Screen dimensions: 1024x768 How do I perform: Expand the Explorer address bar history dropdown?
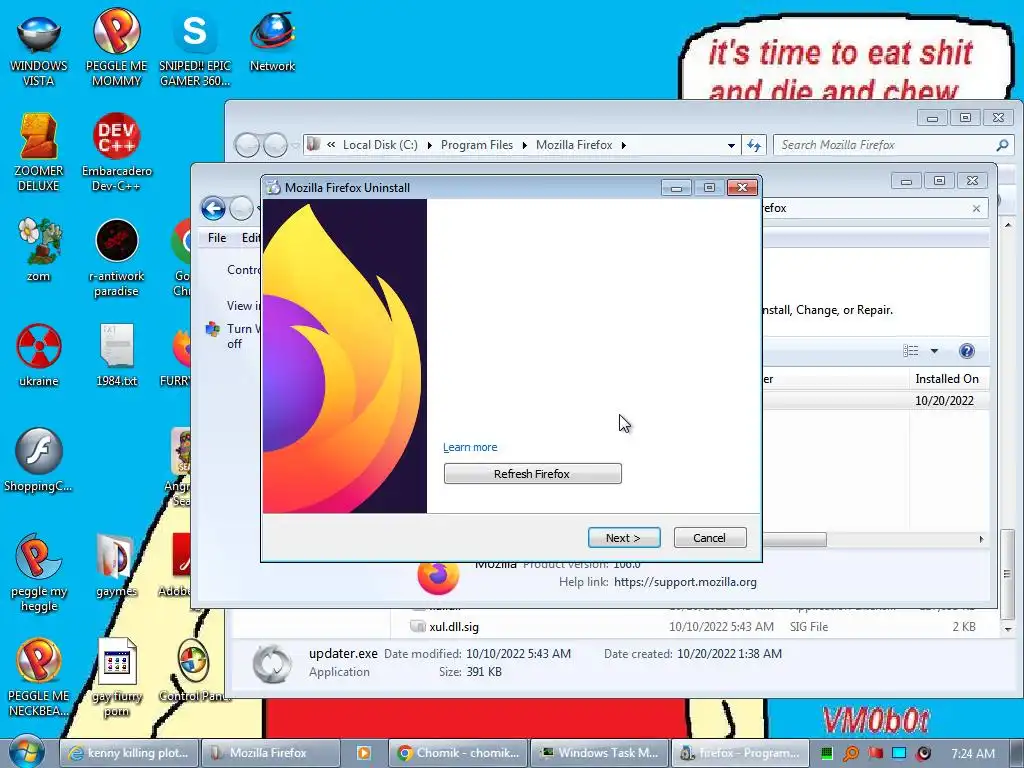731,145
